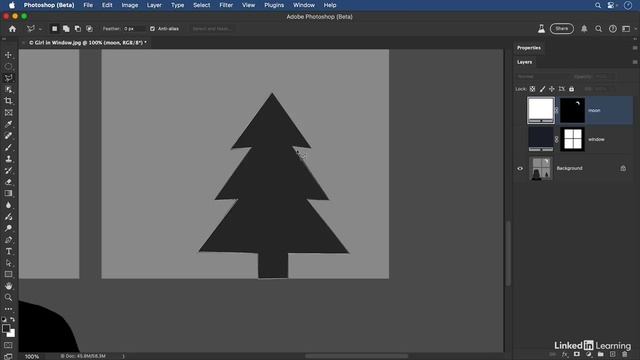Image resolution: width=640 pixels, height=360 pixels.
Task: Select the Object Selection tool
Action: (8, 89)
